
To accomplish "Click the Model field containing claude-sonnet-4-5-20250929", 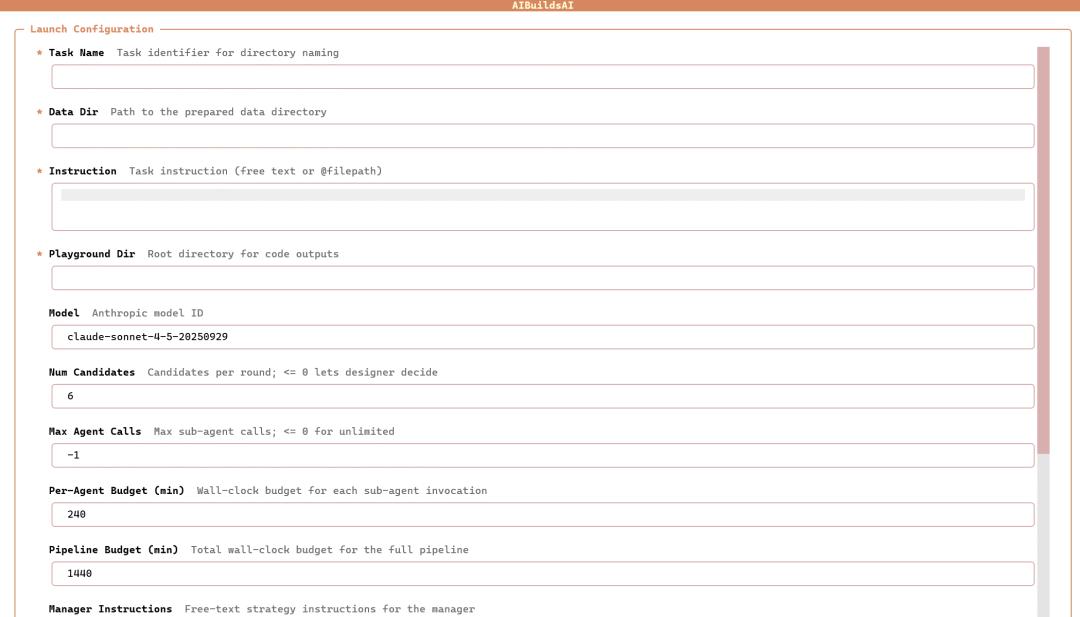I will [542, 337].
